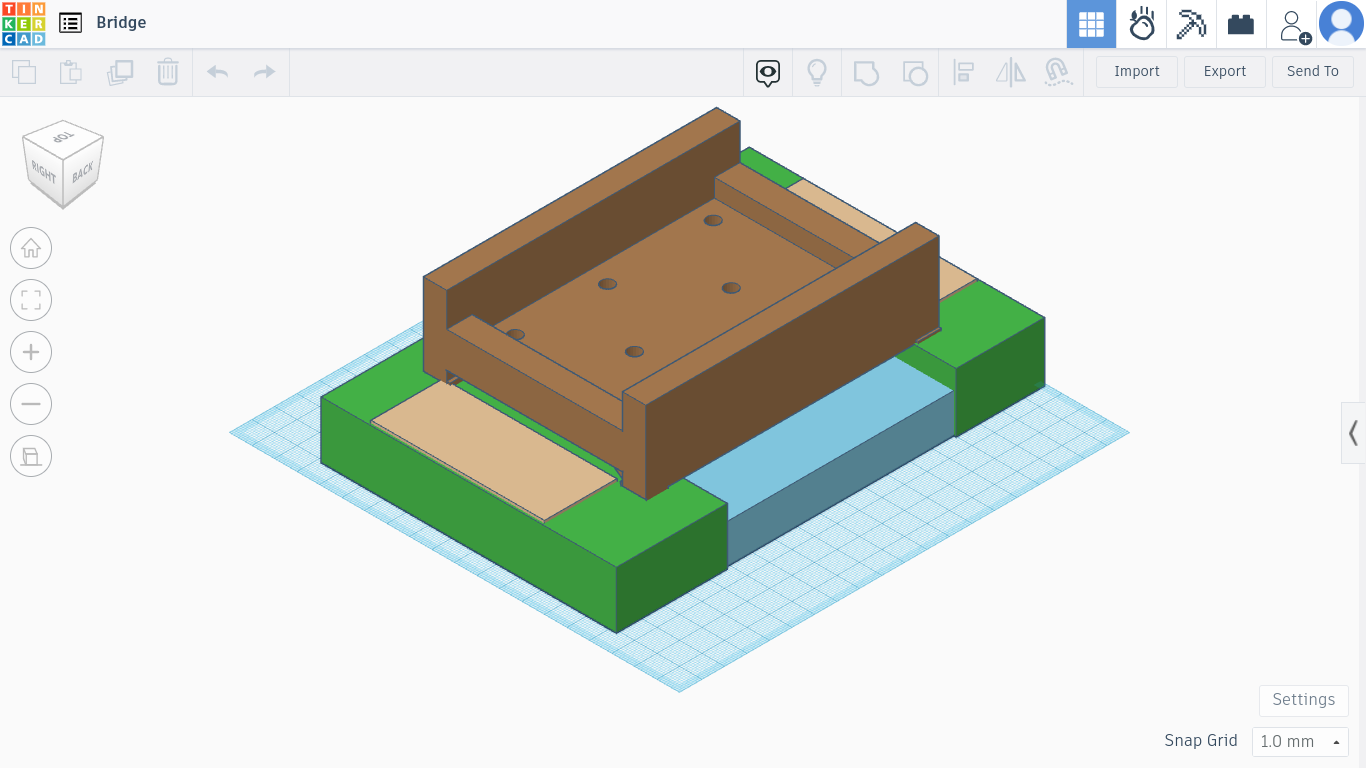
Task: Click the Export button
Action: [x=1225, y=72]
